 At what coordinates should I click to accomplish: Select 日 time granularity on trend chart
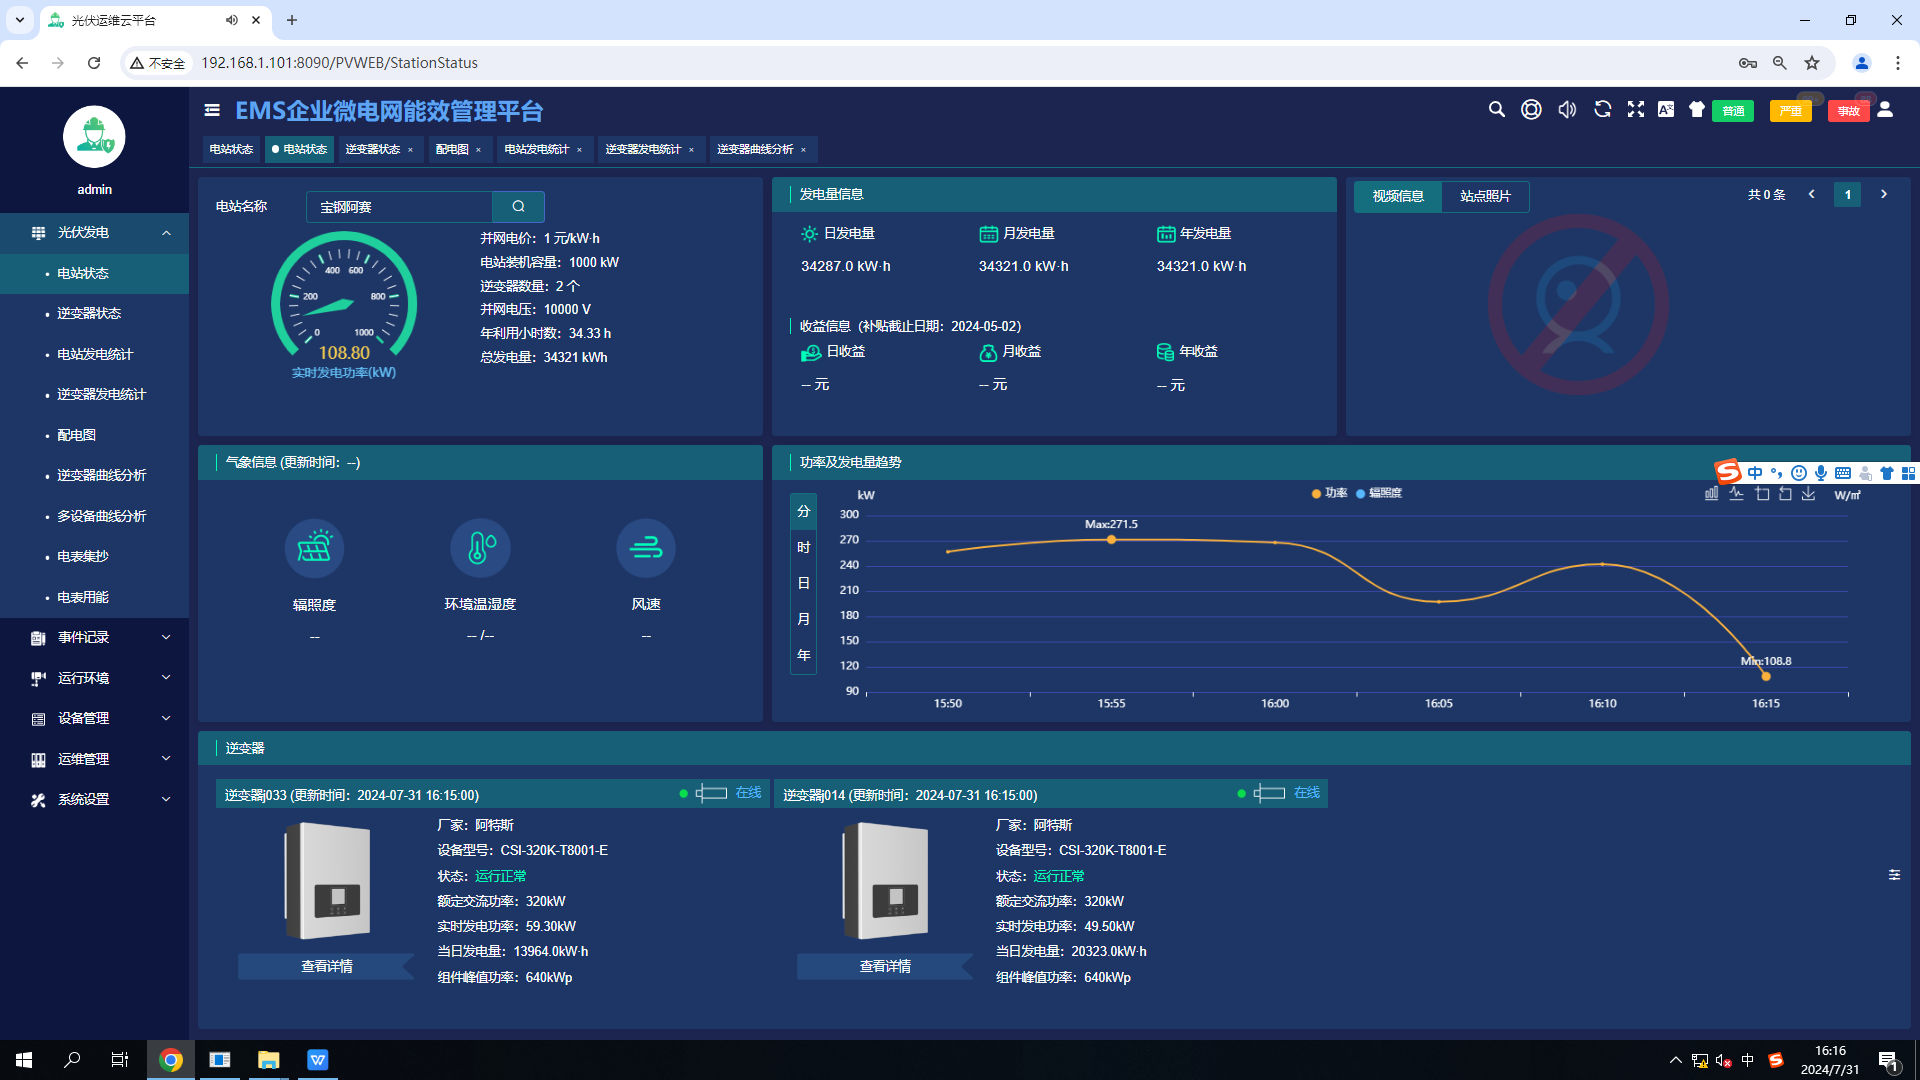point(804,584)
